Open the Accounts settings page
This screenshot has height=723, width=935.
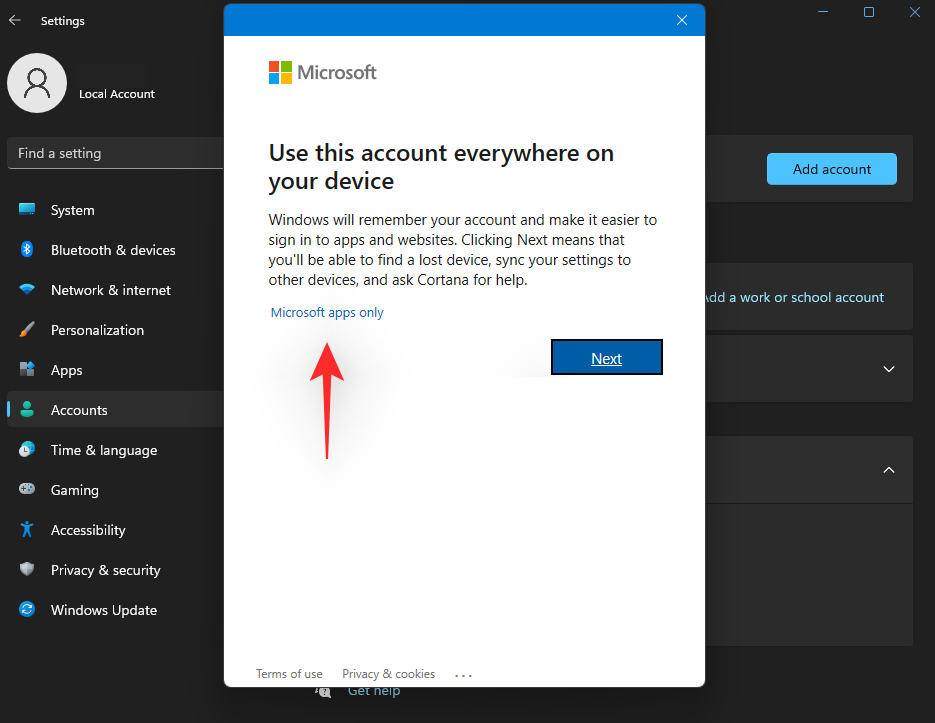pyautogui.click(x=79, y=410)
